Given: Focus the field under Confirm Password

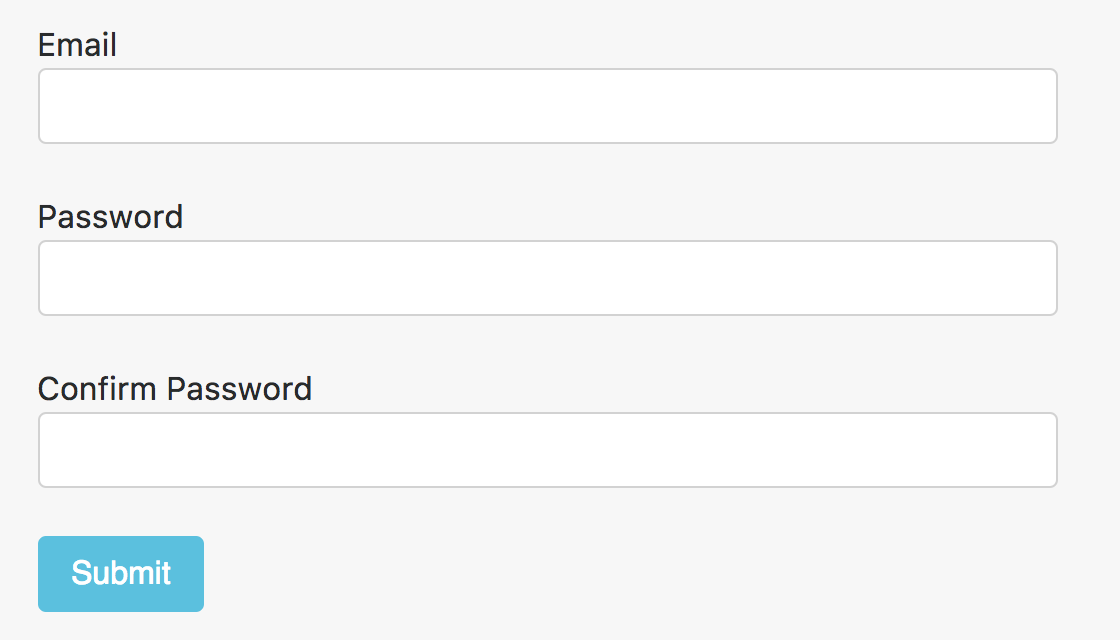Looking at the screenshot, I should [x=547, y=450].
